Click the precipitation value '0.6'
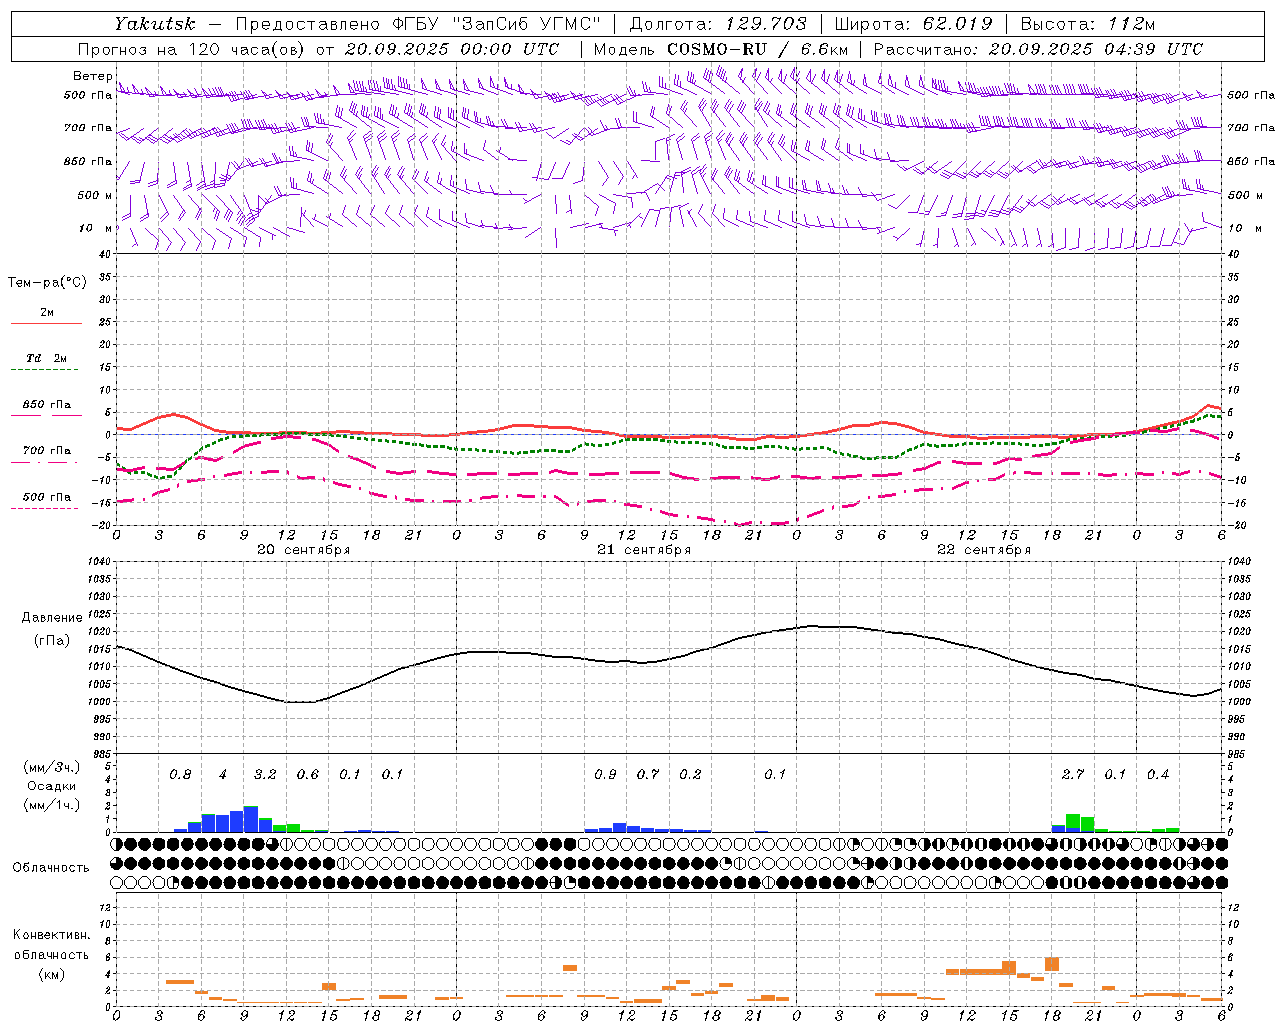Viewport: 1280px width, 1024px height. [x=308, y=775]
